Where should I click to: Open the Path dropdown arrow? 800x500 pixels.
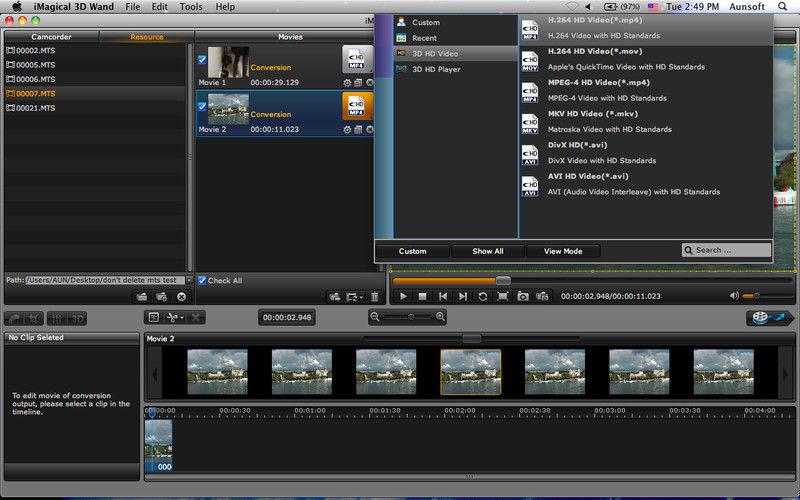tap(189, 280)
